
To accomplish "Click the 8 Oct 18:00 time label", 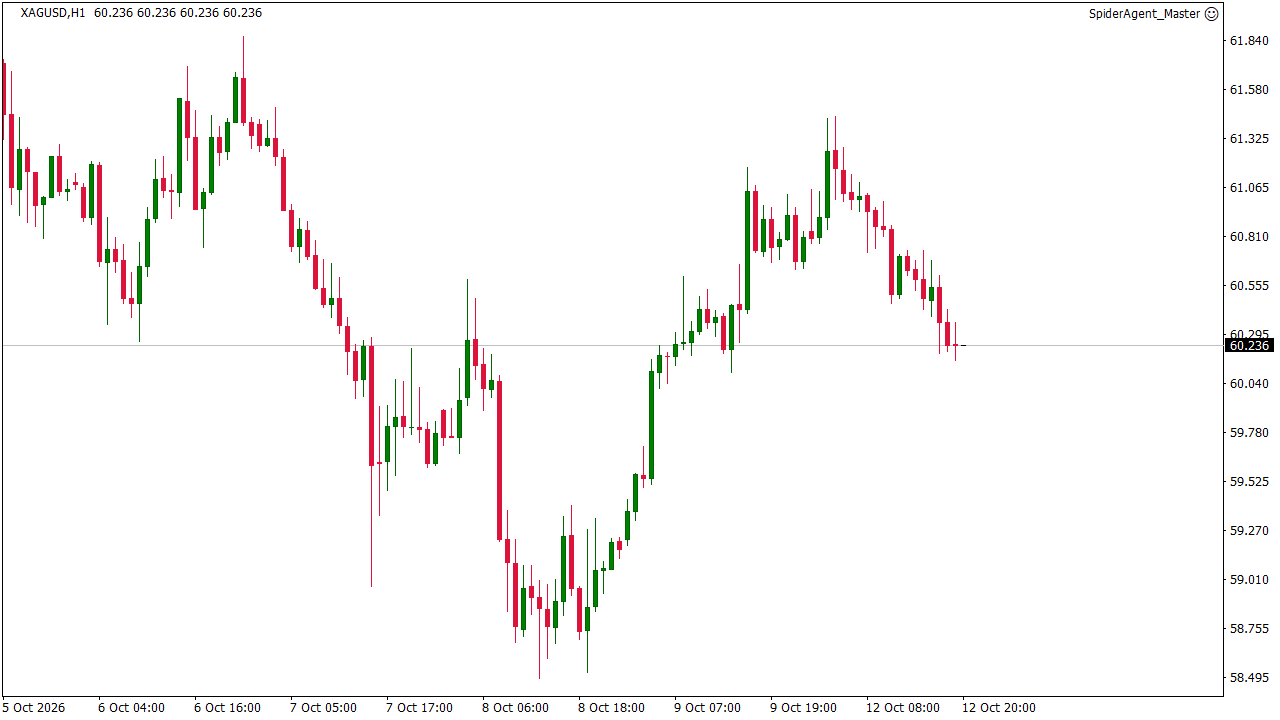I will click(611, 708).
